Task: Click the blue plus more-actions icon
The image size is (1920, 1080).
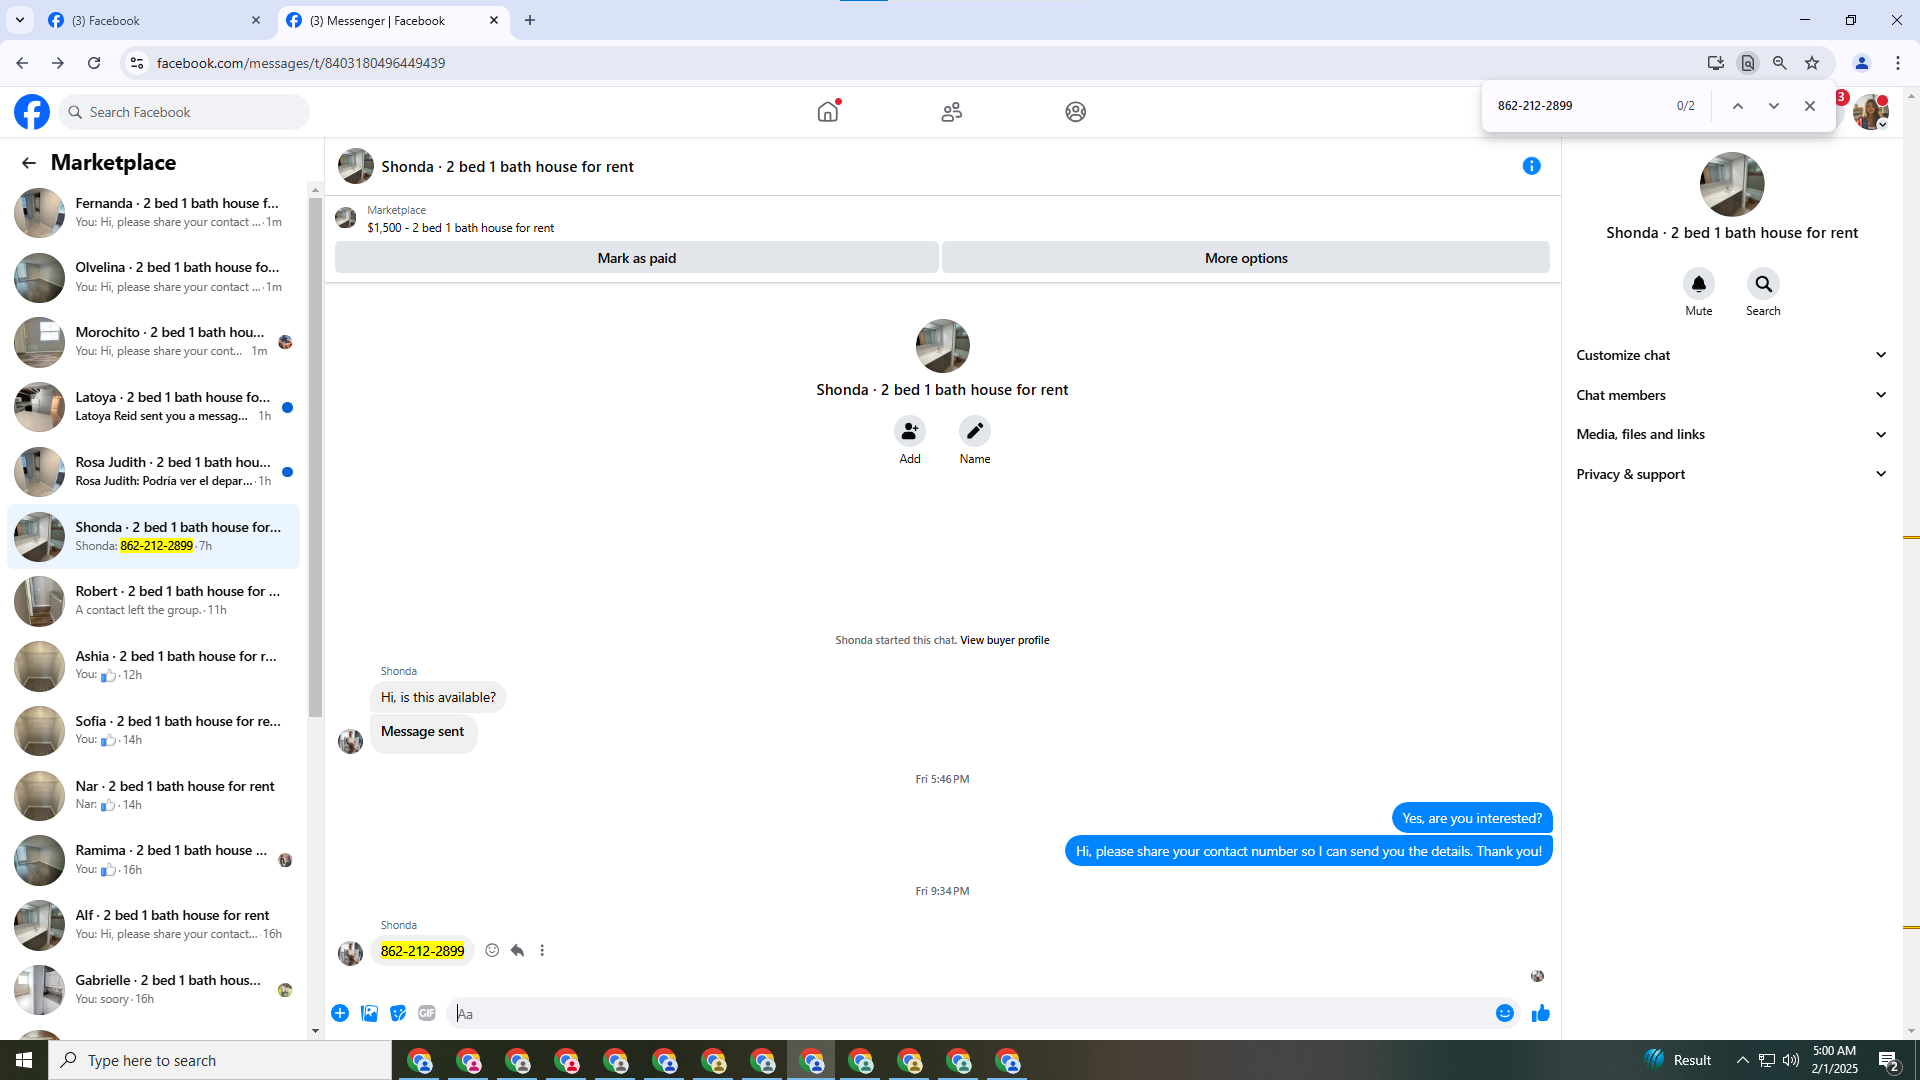Action: pos(340,1013)
